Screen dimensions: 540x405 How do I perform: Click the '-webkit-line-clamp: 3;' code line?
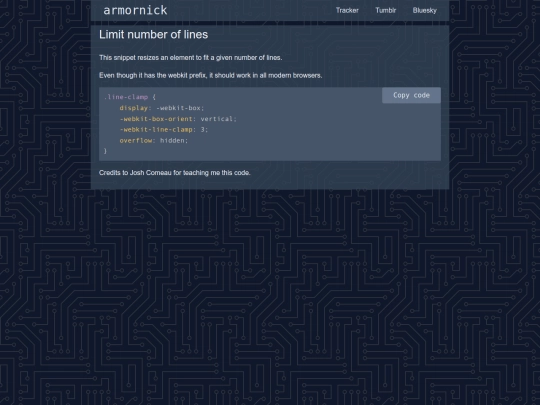(164, 129)
